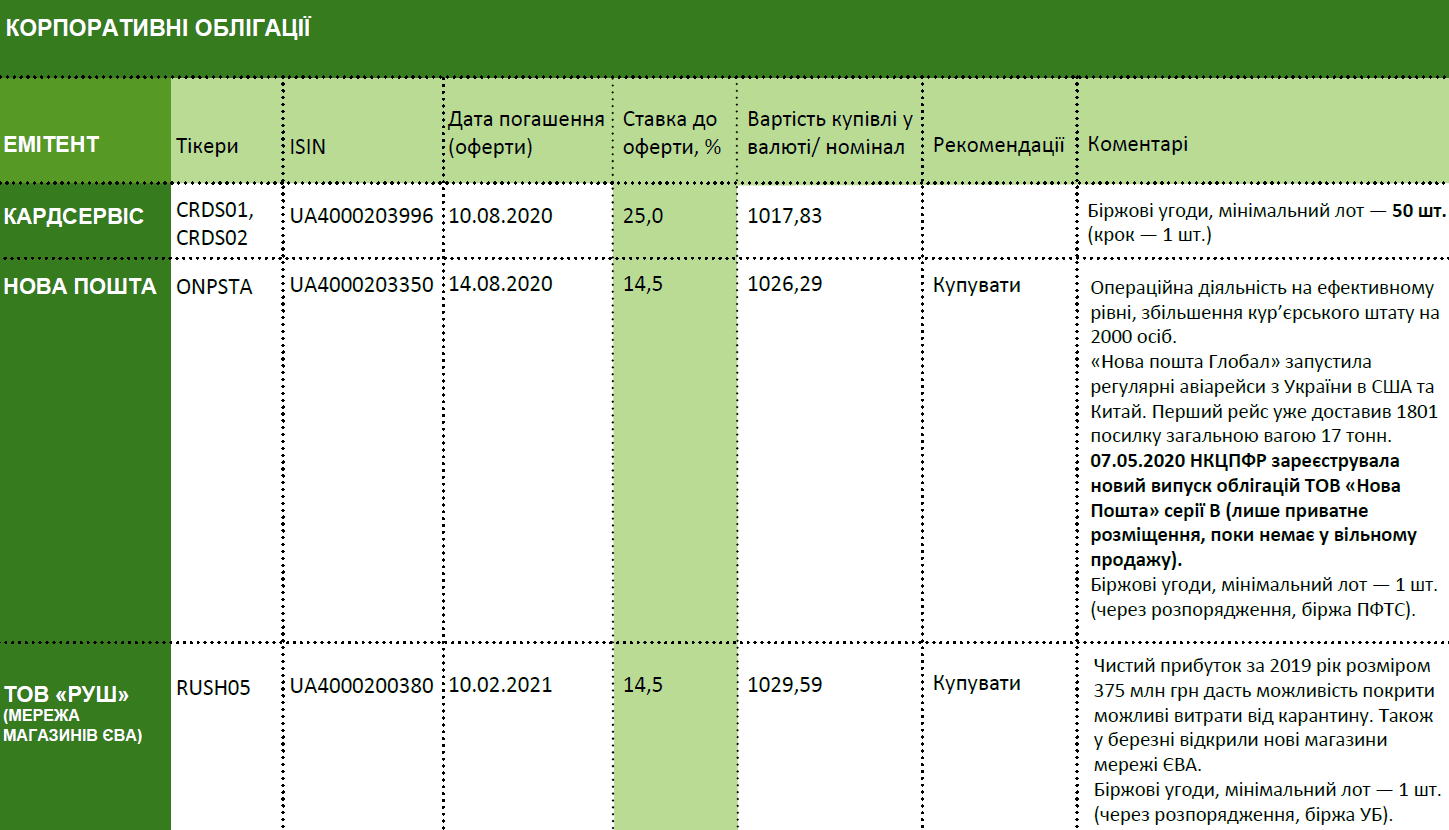Click the 14,5 rate in ТОВ «РУШ» row

pos(643,686)
